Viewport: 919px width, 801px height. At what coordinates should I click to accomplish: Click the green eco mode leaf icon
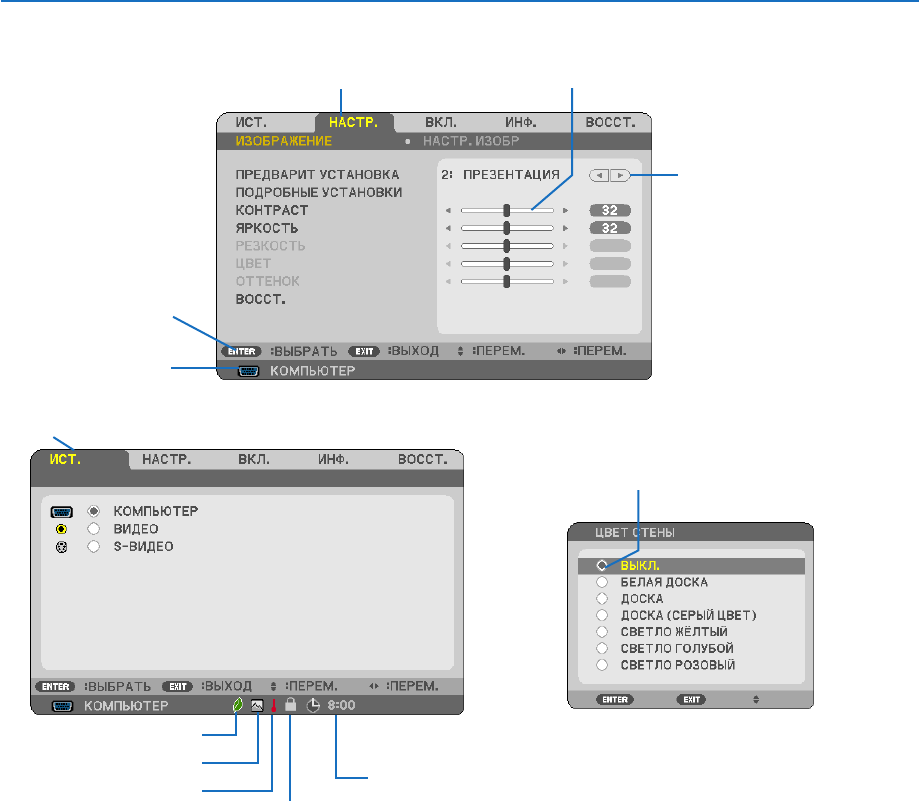coord(237,705)
